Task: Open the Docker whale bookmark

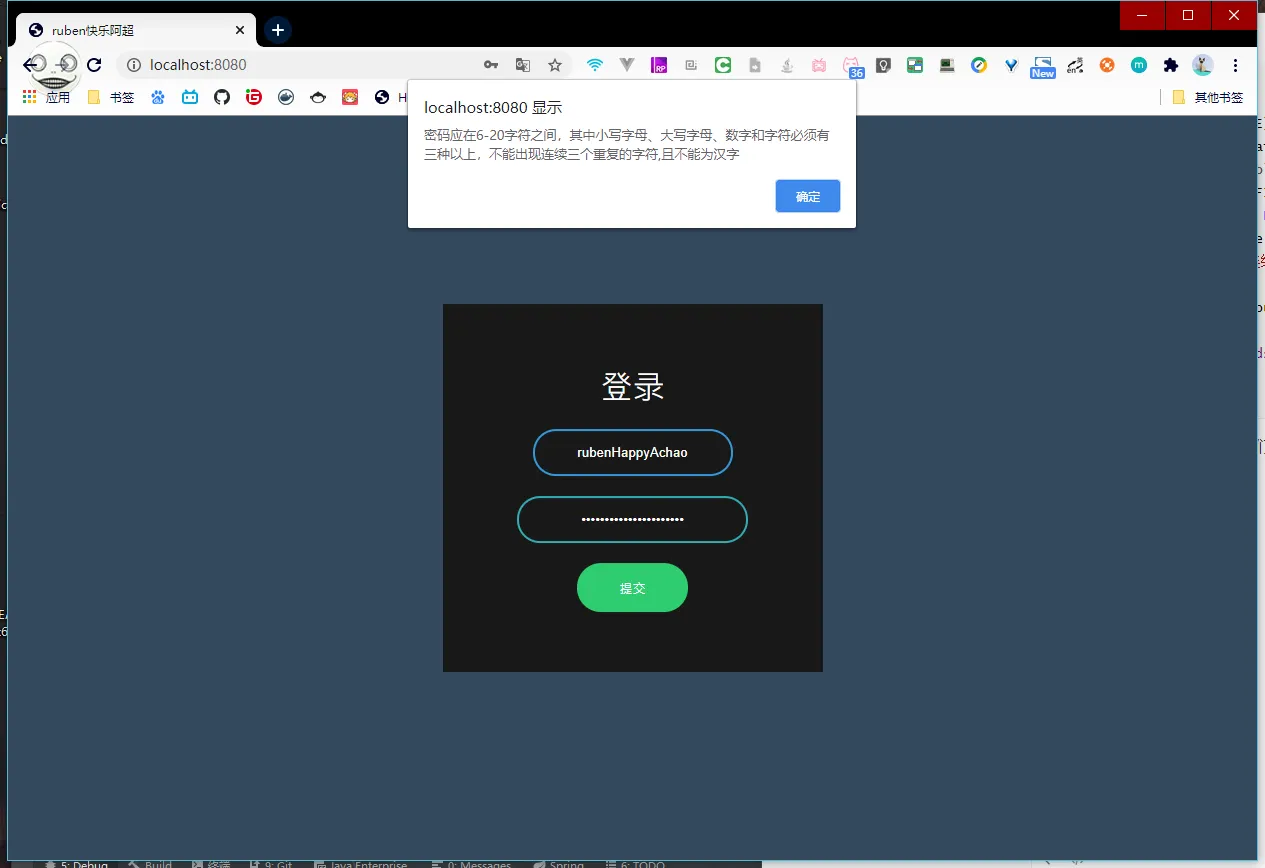Action: click(x=286, y=97)
